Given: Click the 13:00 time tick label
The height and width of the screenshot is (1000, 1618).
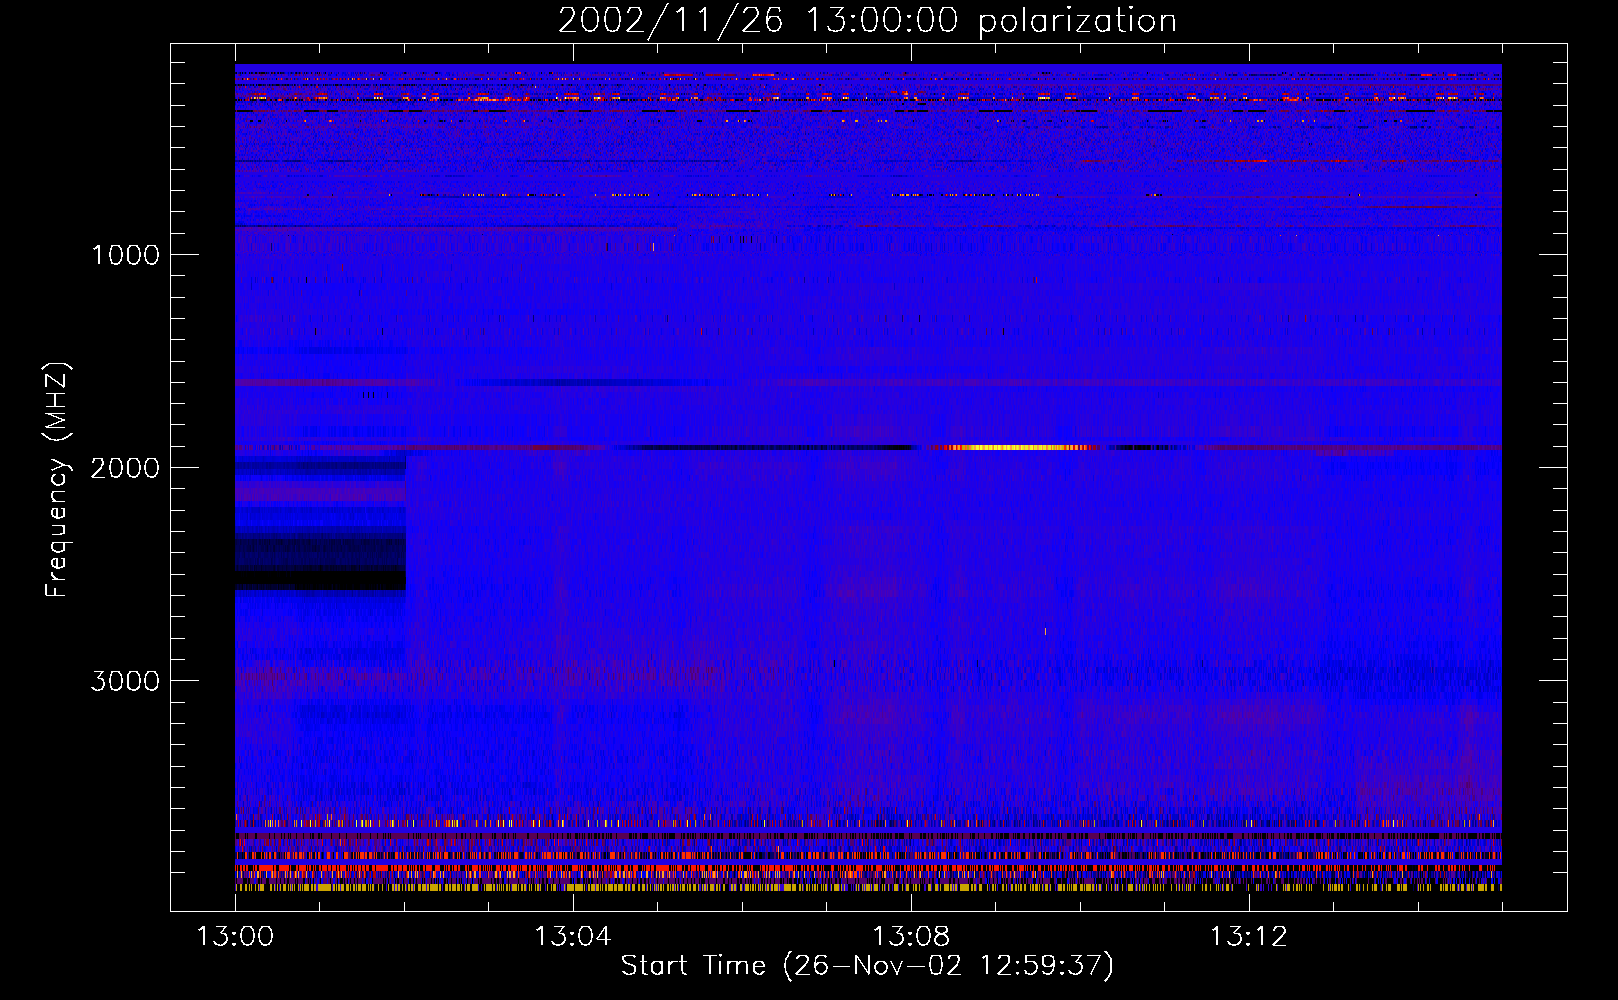Looking at the screenshot, I should point(235,937).
